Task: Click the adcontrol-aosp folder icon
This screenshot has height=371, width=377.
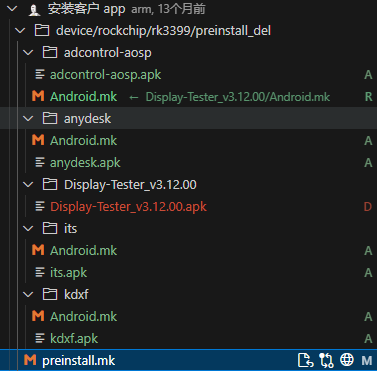Action: click(50, 52)
